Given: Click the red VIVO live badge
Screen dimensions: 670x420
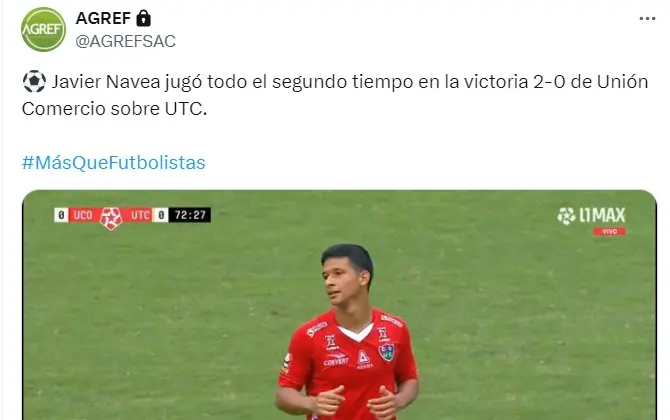Looking at the screenshot, I should [x=609, y=232].
